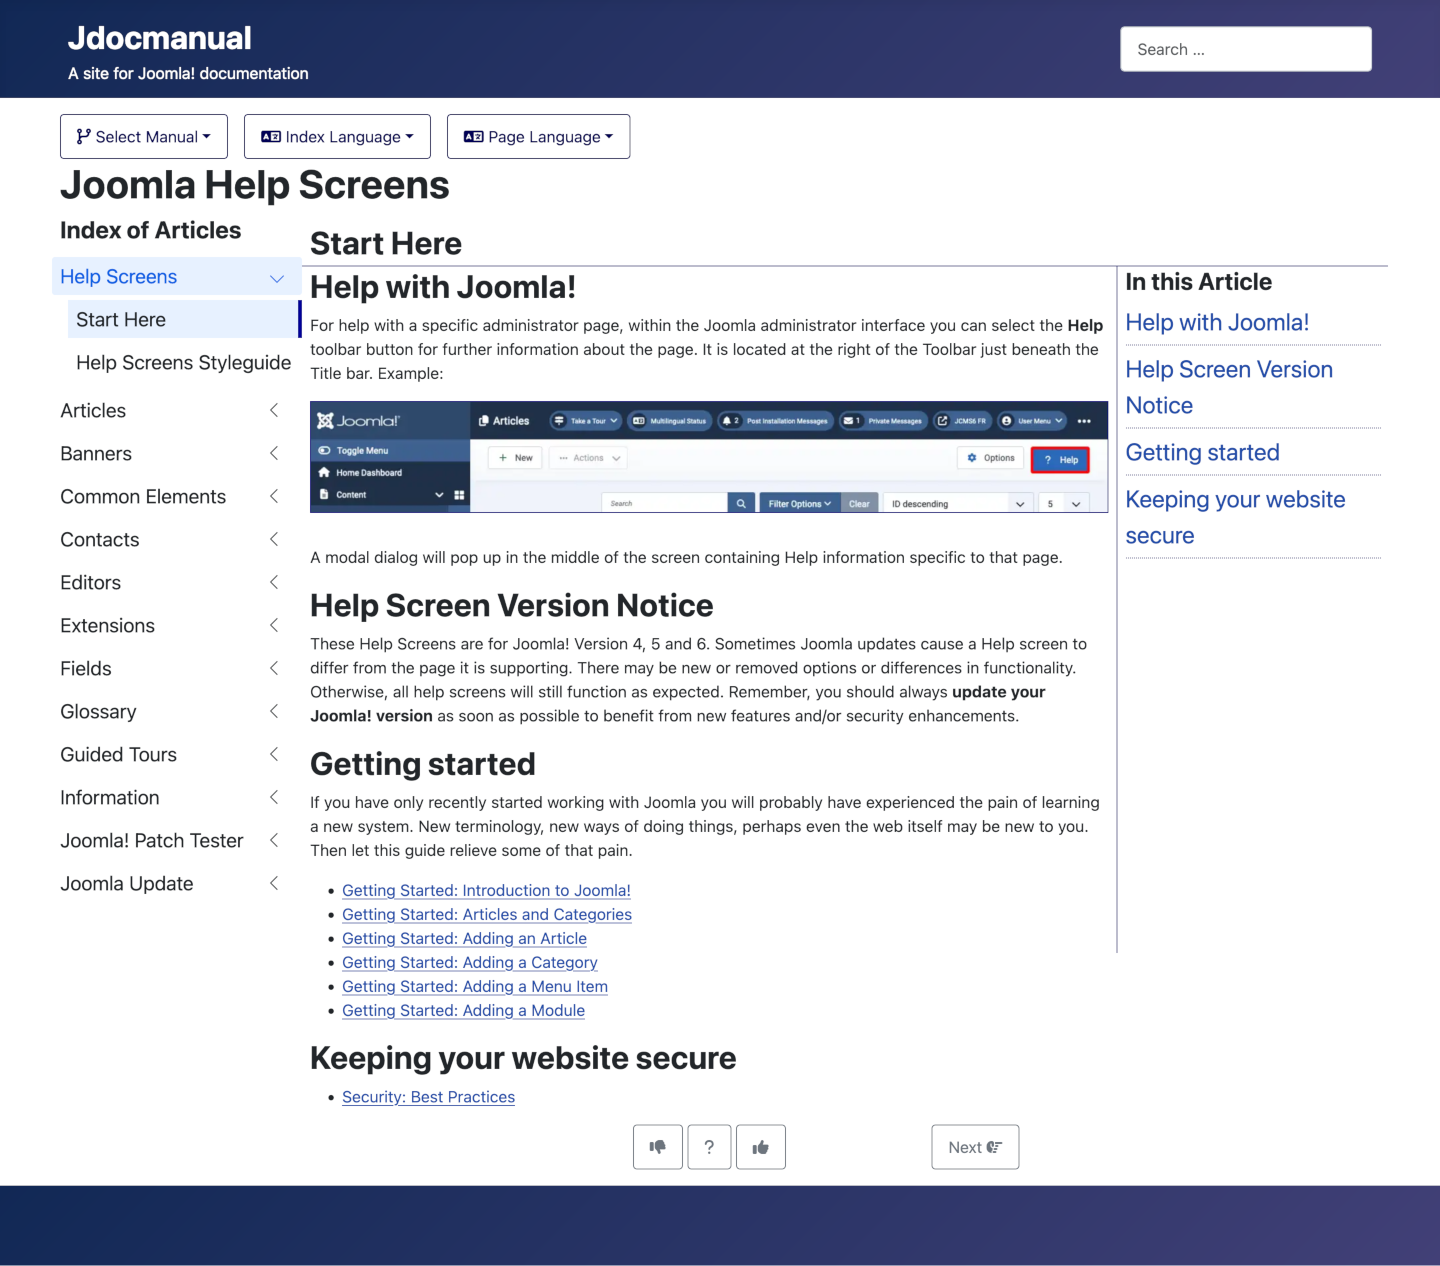
Task: Collapse the Help Screens chevron
Action: tap(277, 278)
